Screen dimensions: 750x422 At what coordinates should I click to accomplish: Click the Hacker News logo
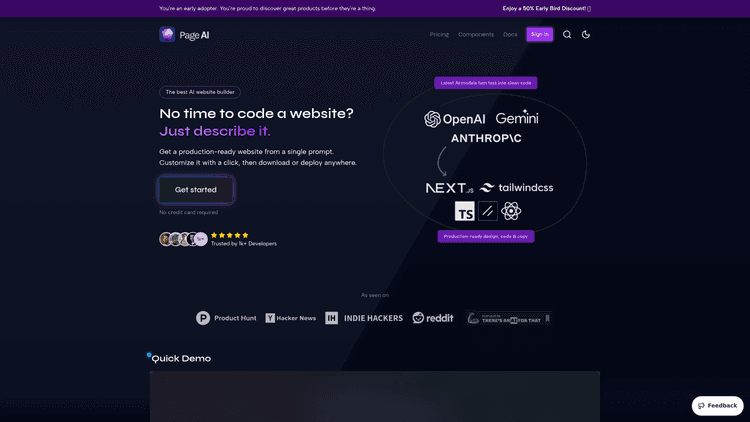290,318
